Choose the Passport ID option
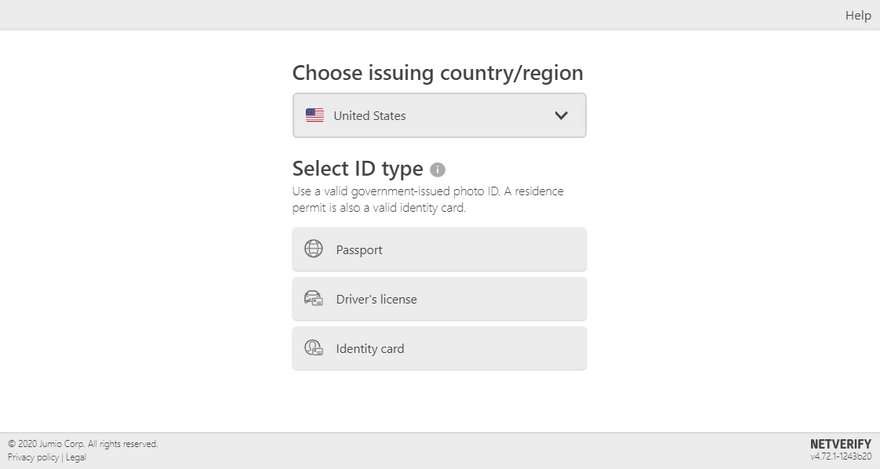Image resolution: width=880 pixels, height=469 pixels. pyautogui.click(x=439, y=249)
